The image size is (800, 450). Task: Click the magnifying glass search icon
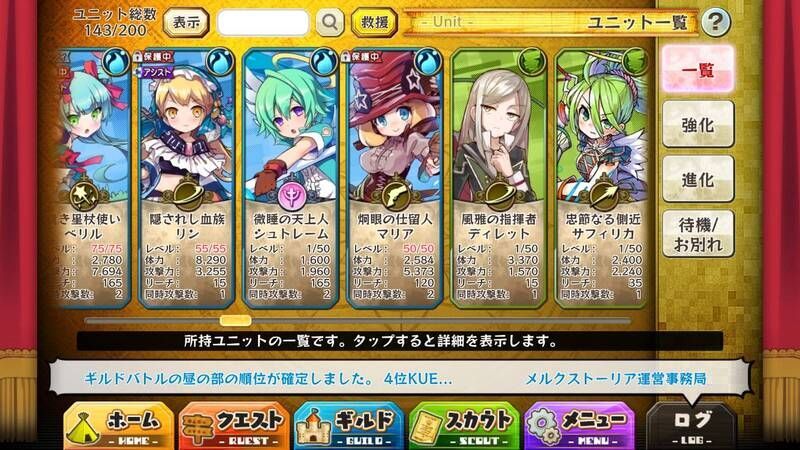(330, 22)
